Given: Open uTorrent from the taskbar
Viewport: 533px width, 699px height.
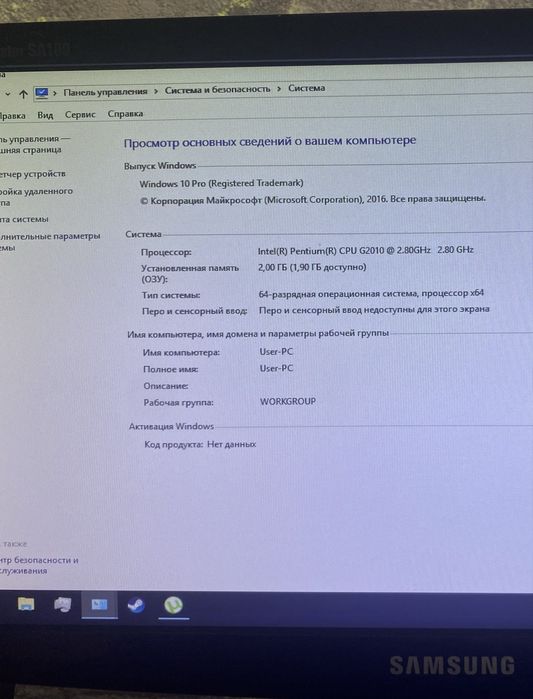Looking at the screenshot, I should pyautogui.click(x=173, y=605).
